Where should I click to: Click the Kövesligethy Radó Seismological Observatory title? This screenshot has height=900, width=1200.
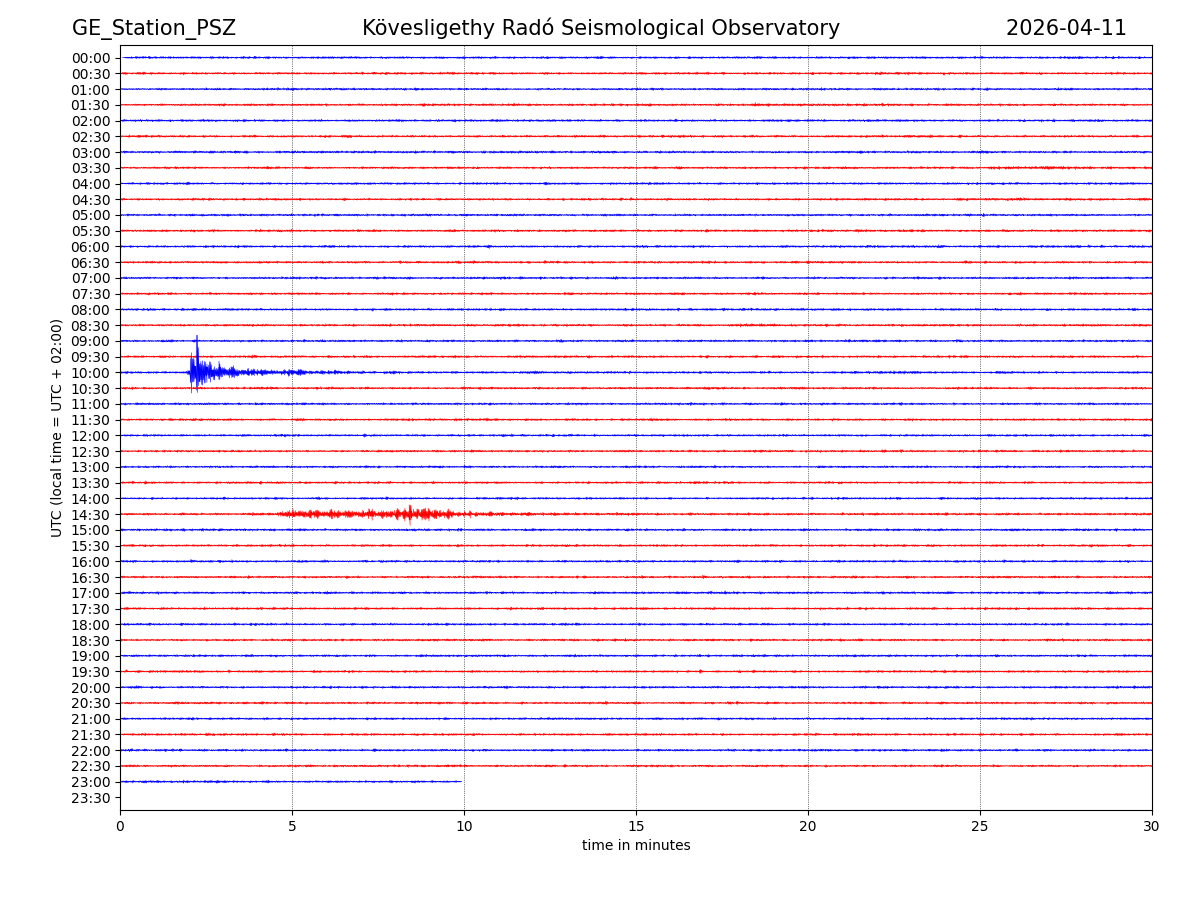tap(600, 29)
